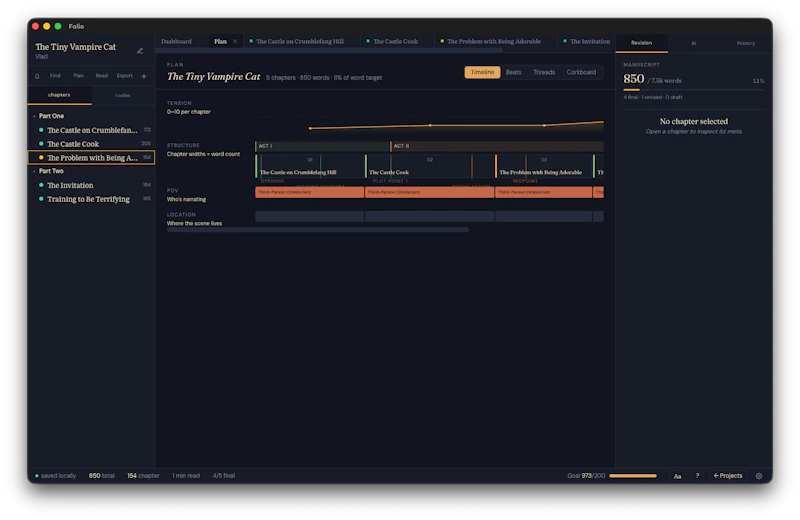
Task: Click The Castle Cook timeline block
Action: [x=430, y=166]
